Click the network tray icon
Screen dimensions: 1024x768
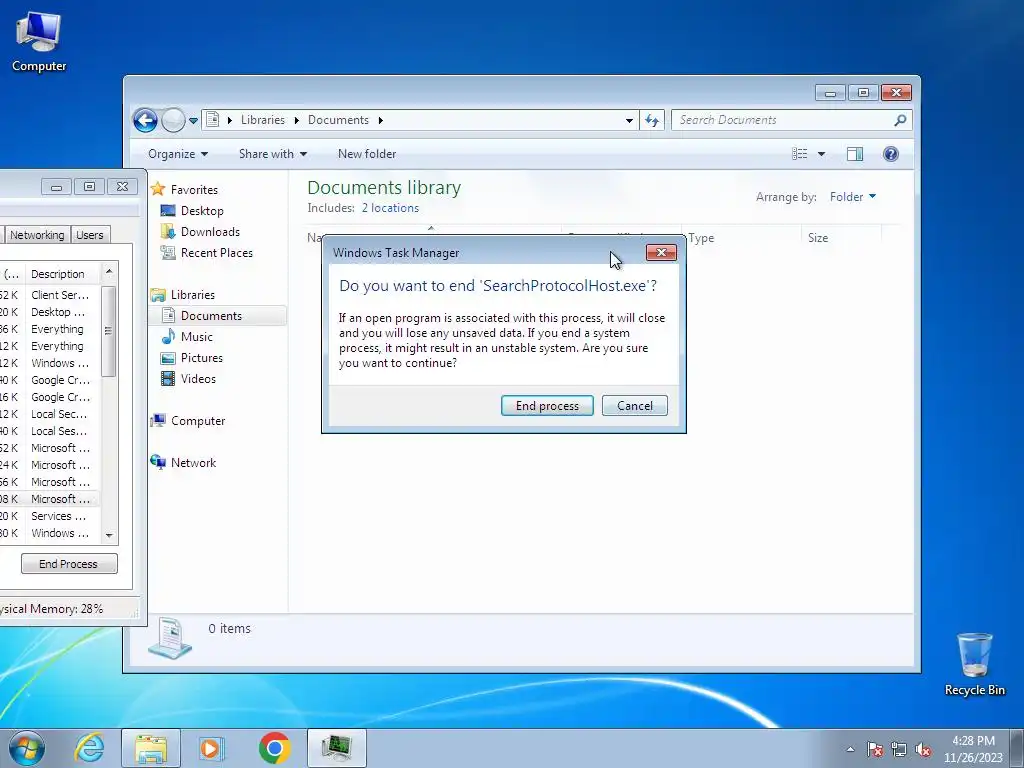click(x=899, y=749)
